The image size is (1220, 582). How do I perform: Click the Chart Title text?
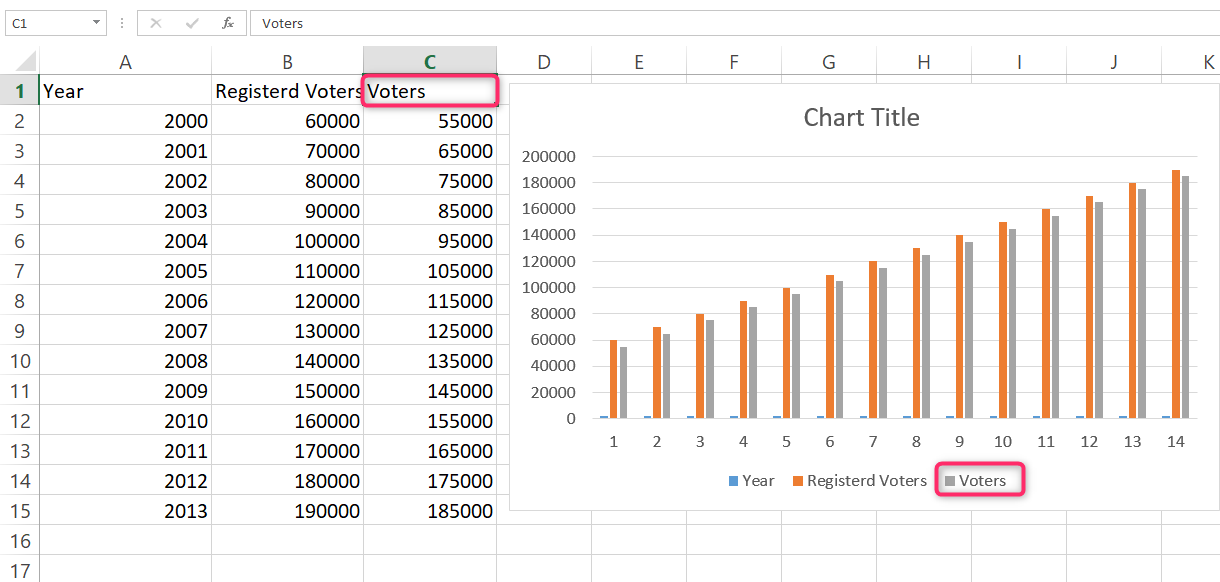click(861, 117)
